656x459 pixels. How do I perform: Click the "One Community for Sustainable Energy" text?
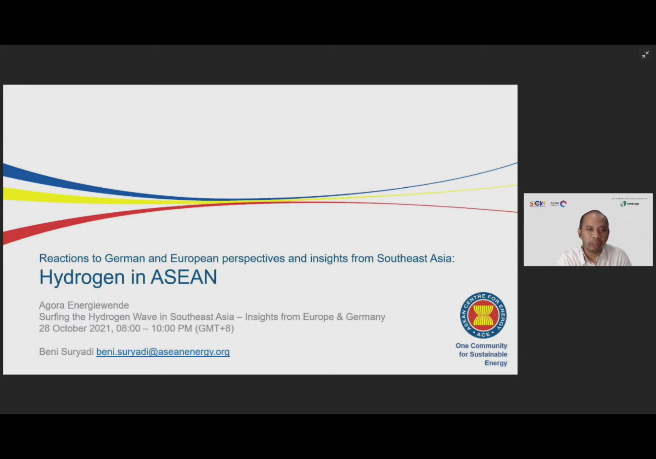coord(482,354)
